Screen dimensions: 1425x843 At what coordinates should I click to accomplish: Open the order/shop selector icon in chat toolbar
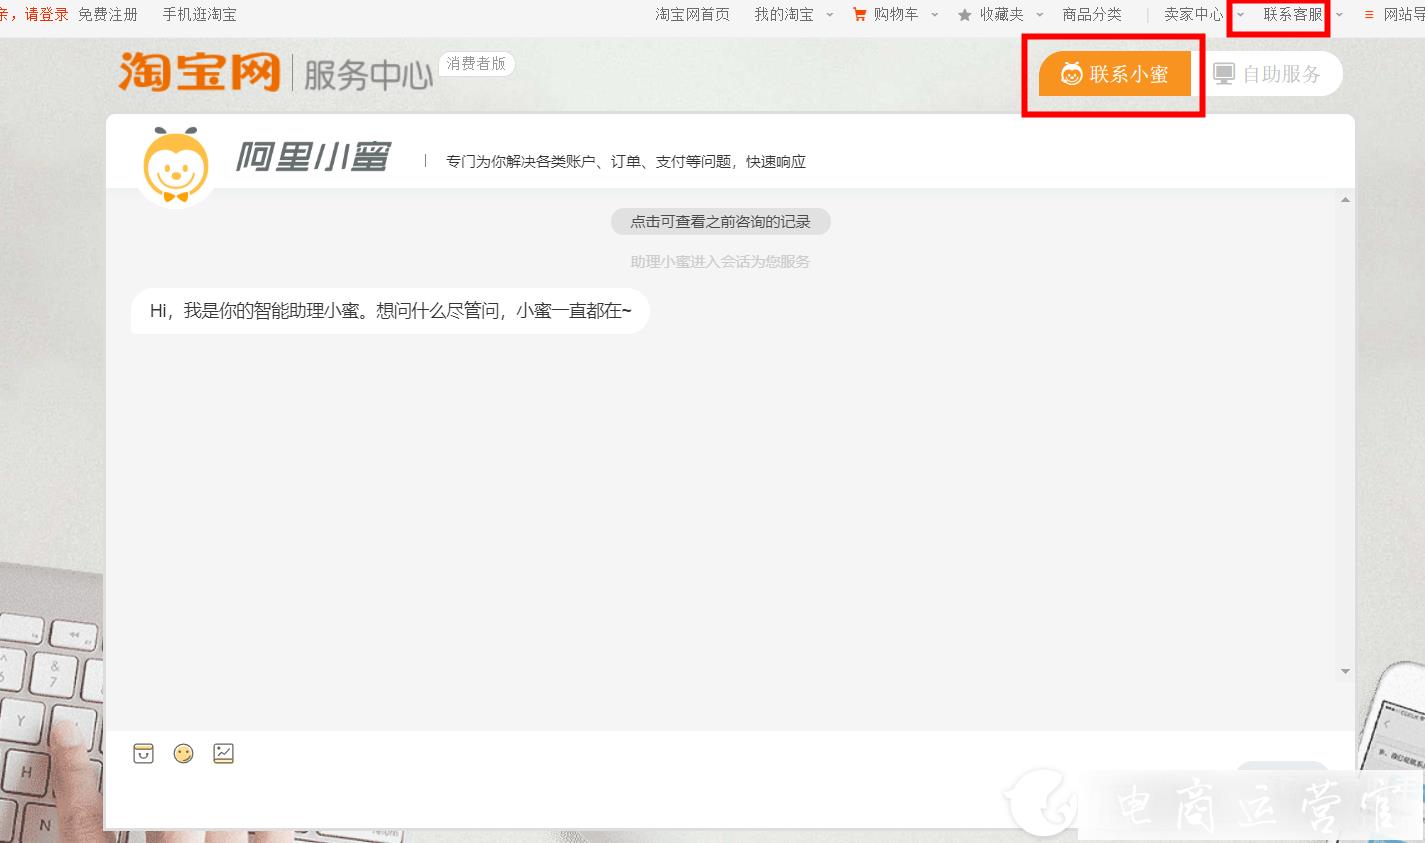coord(144,753)
